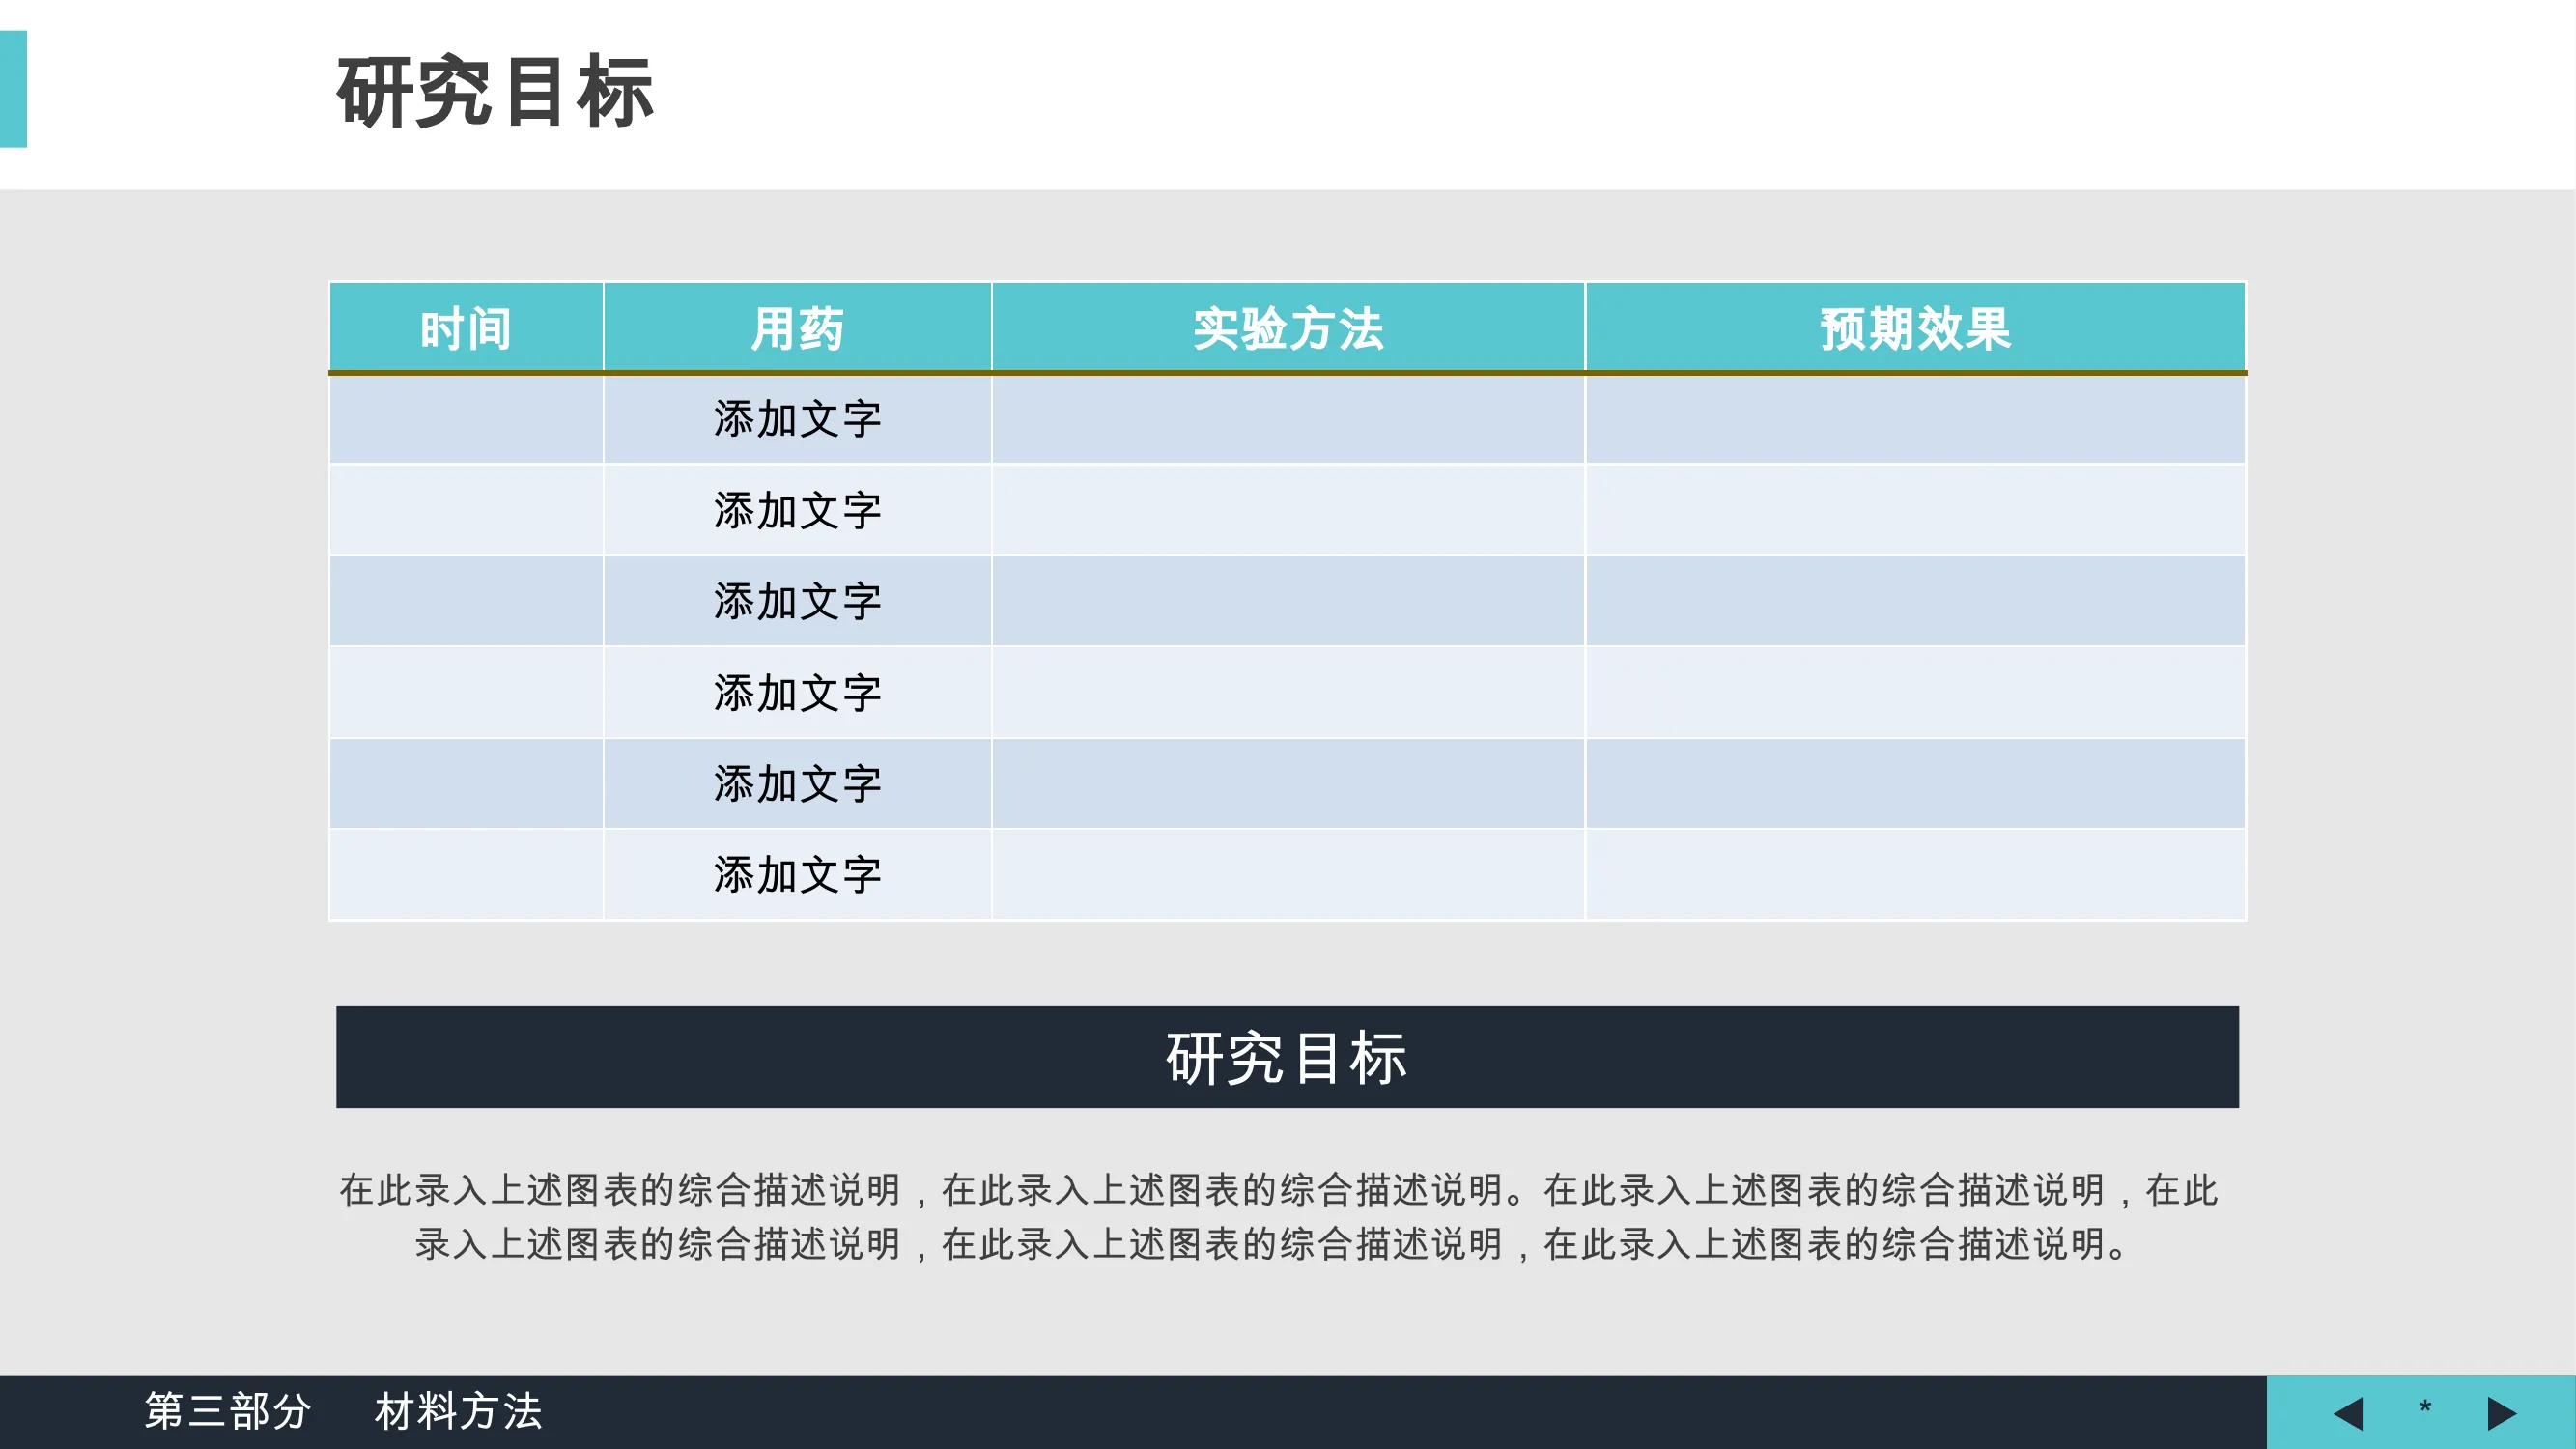2576x1449 pixels.
Task: Click the 材料方法 footer label
Action: [x=458, y=1411]
